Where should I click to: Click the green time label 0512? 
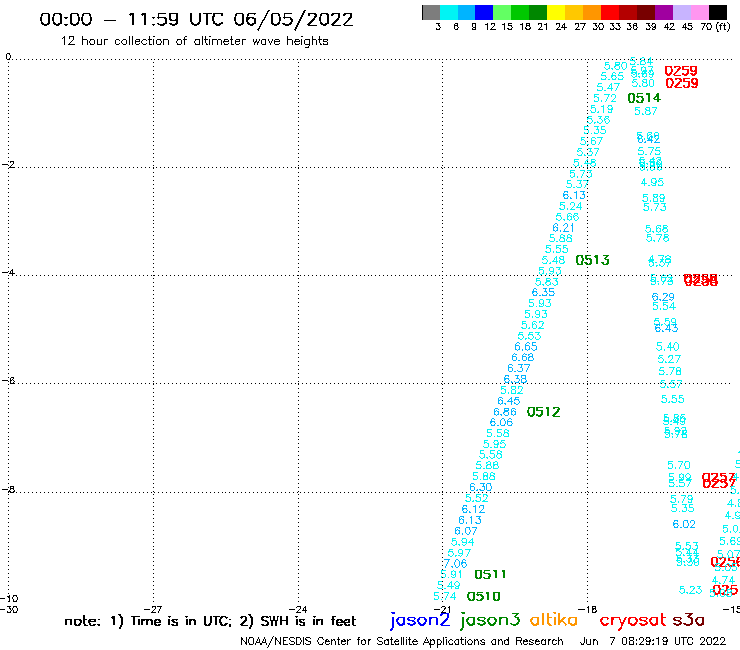tap(543, 412)
